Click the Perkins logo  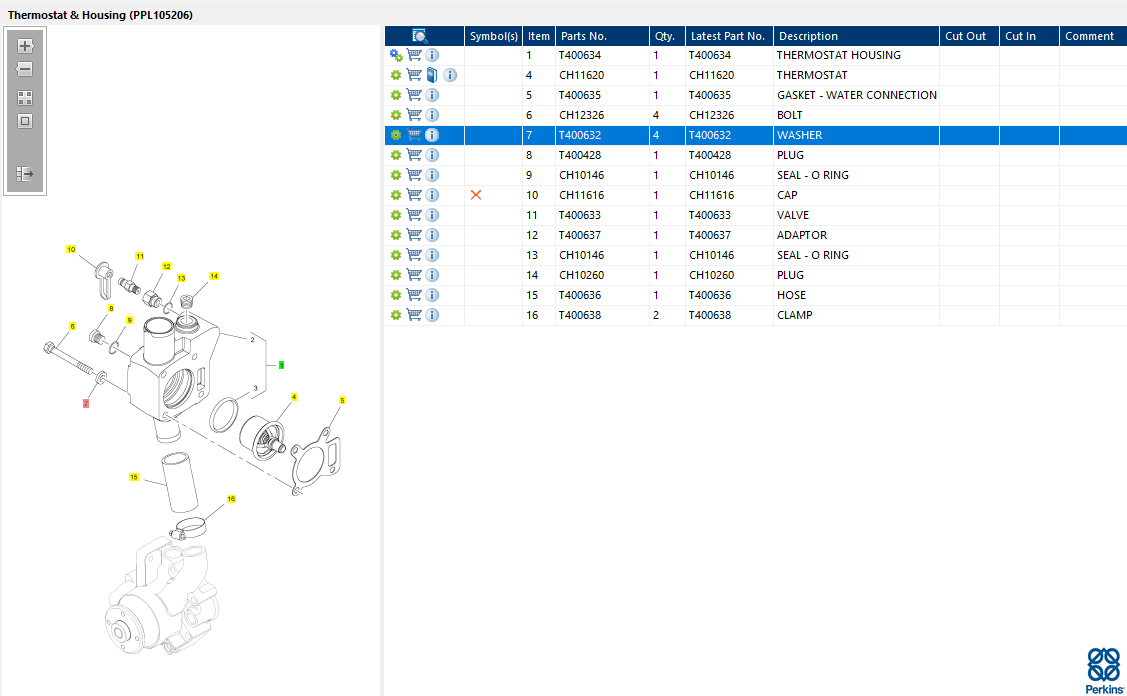(1104, 671)
